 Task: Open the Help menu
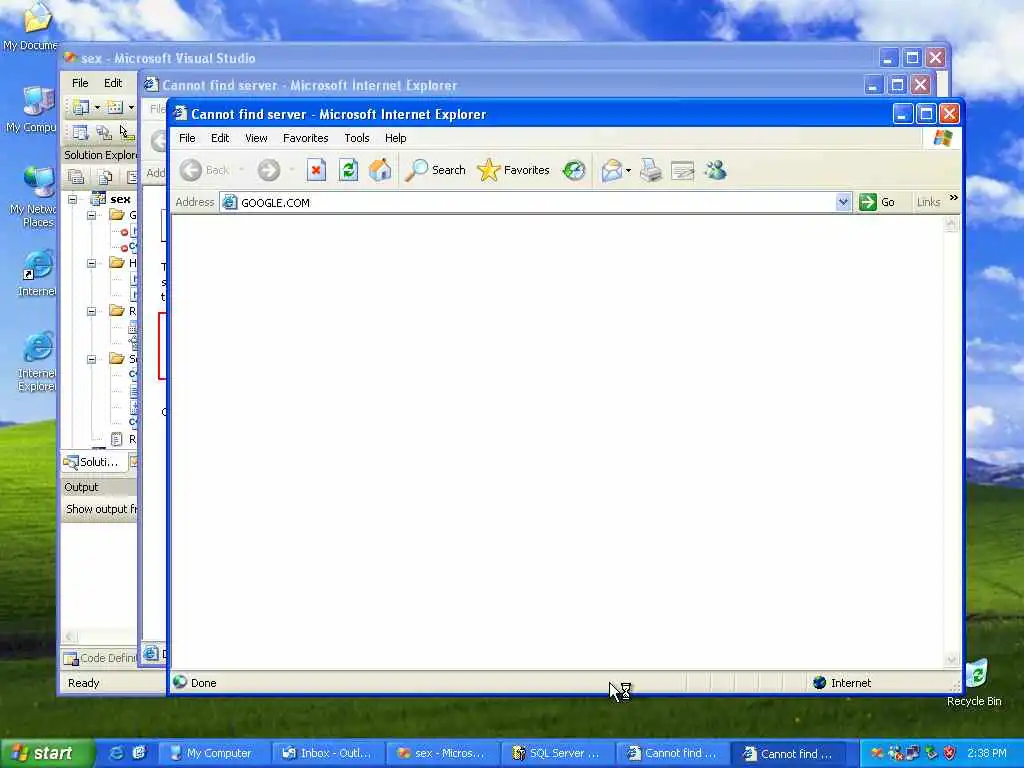[x=395, y=138]
